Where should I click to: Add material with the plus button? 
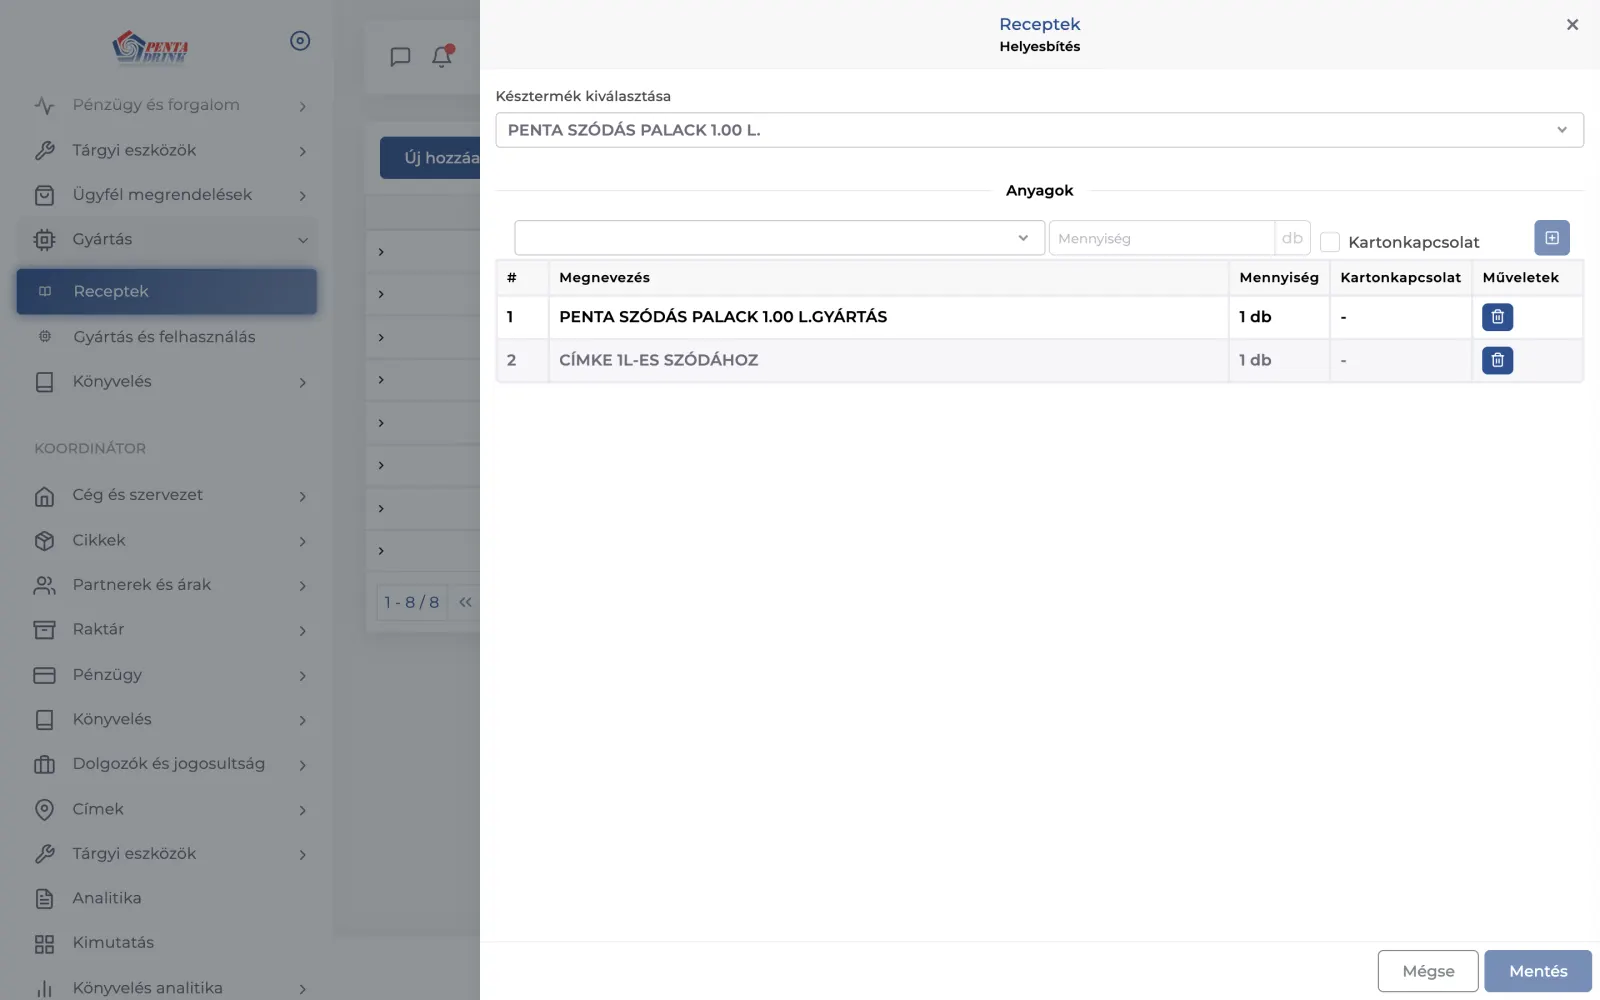[x=1552, y=238]
